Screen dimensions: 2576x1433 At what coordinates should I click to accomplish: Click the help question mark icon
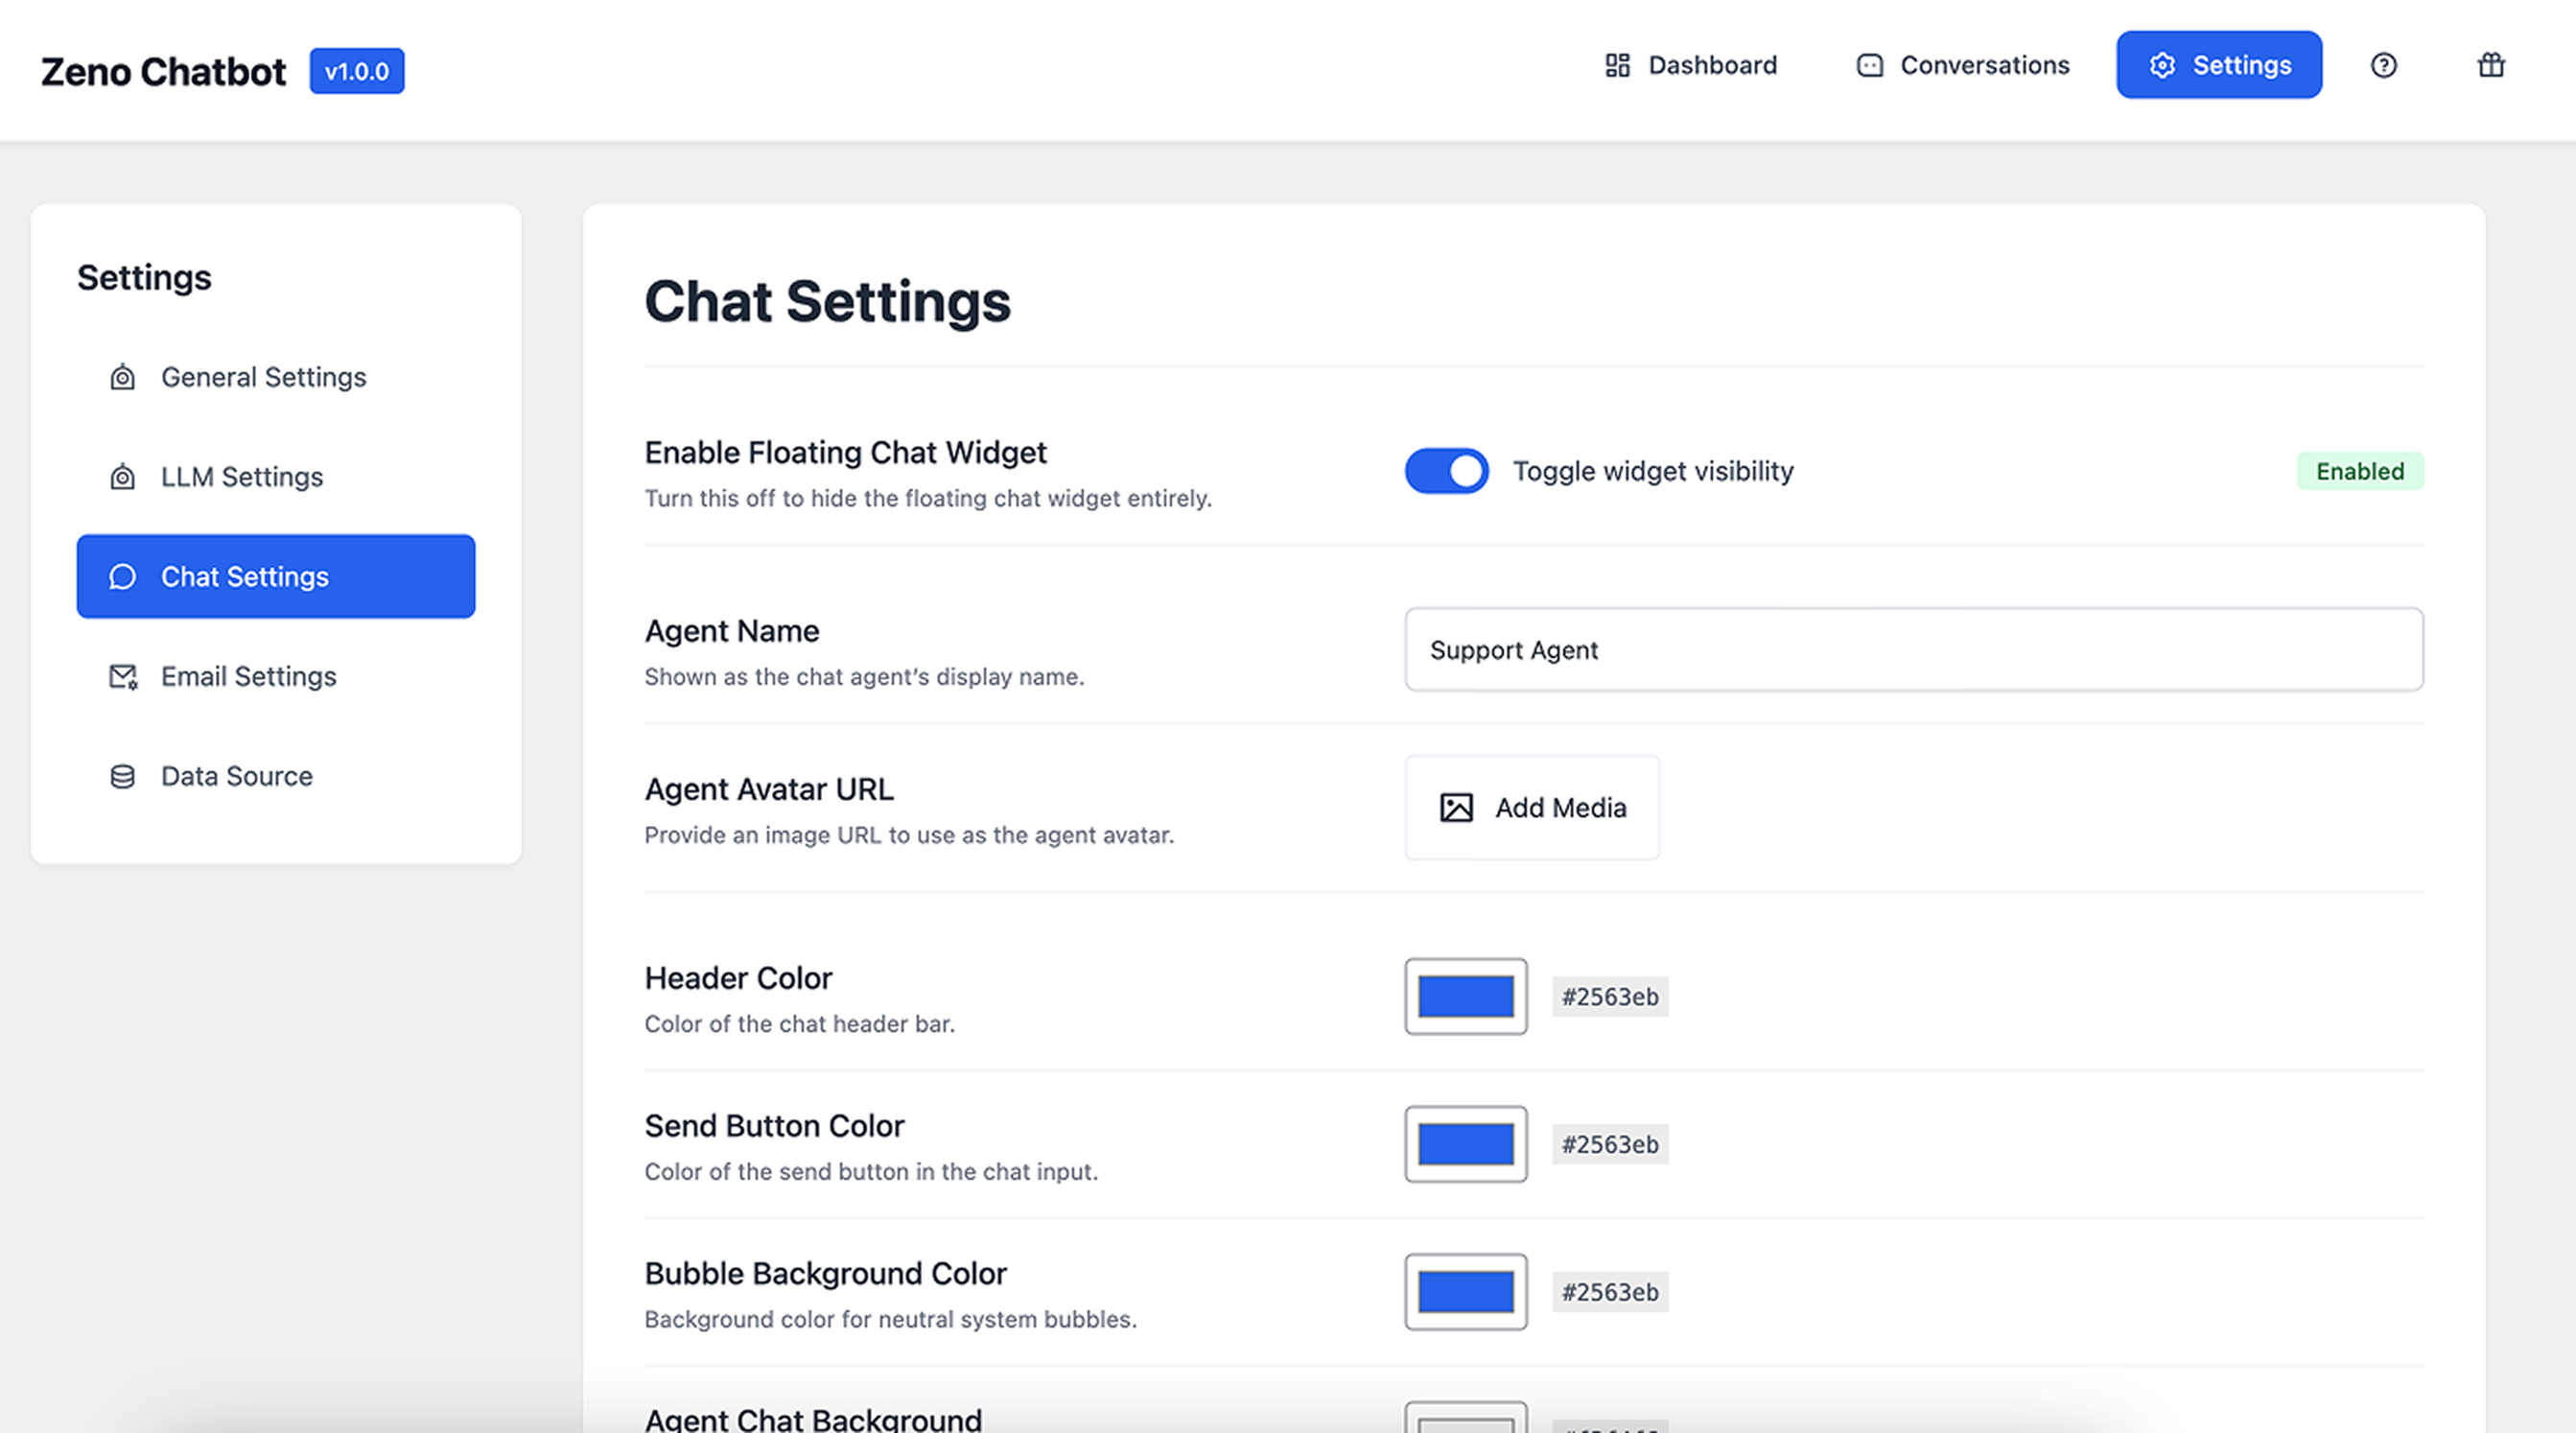pos(2383,66)
